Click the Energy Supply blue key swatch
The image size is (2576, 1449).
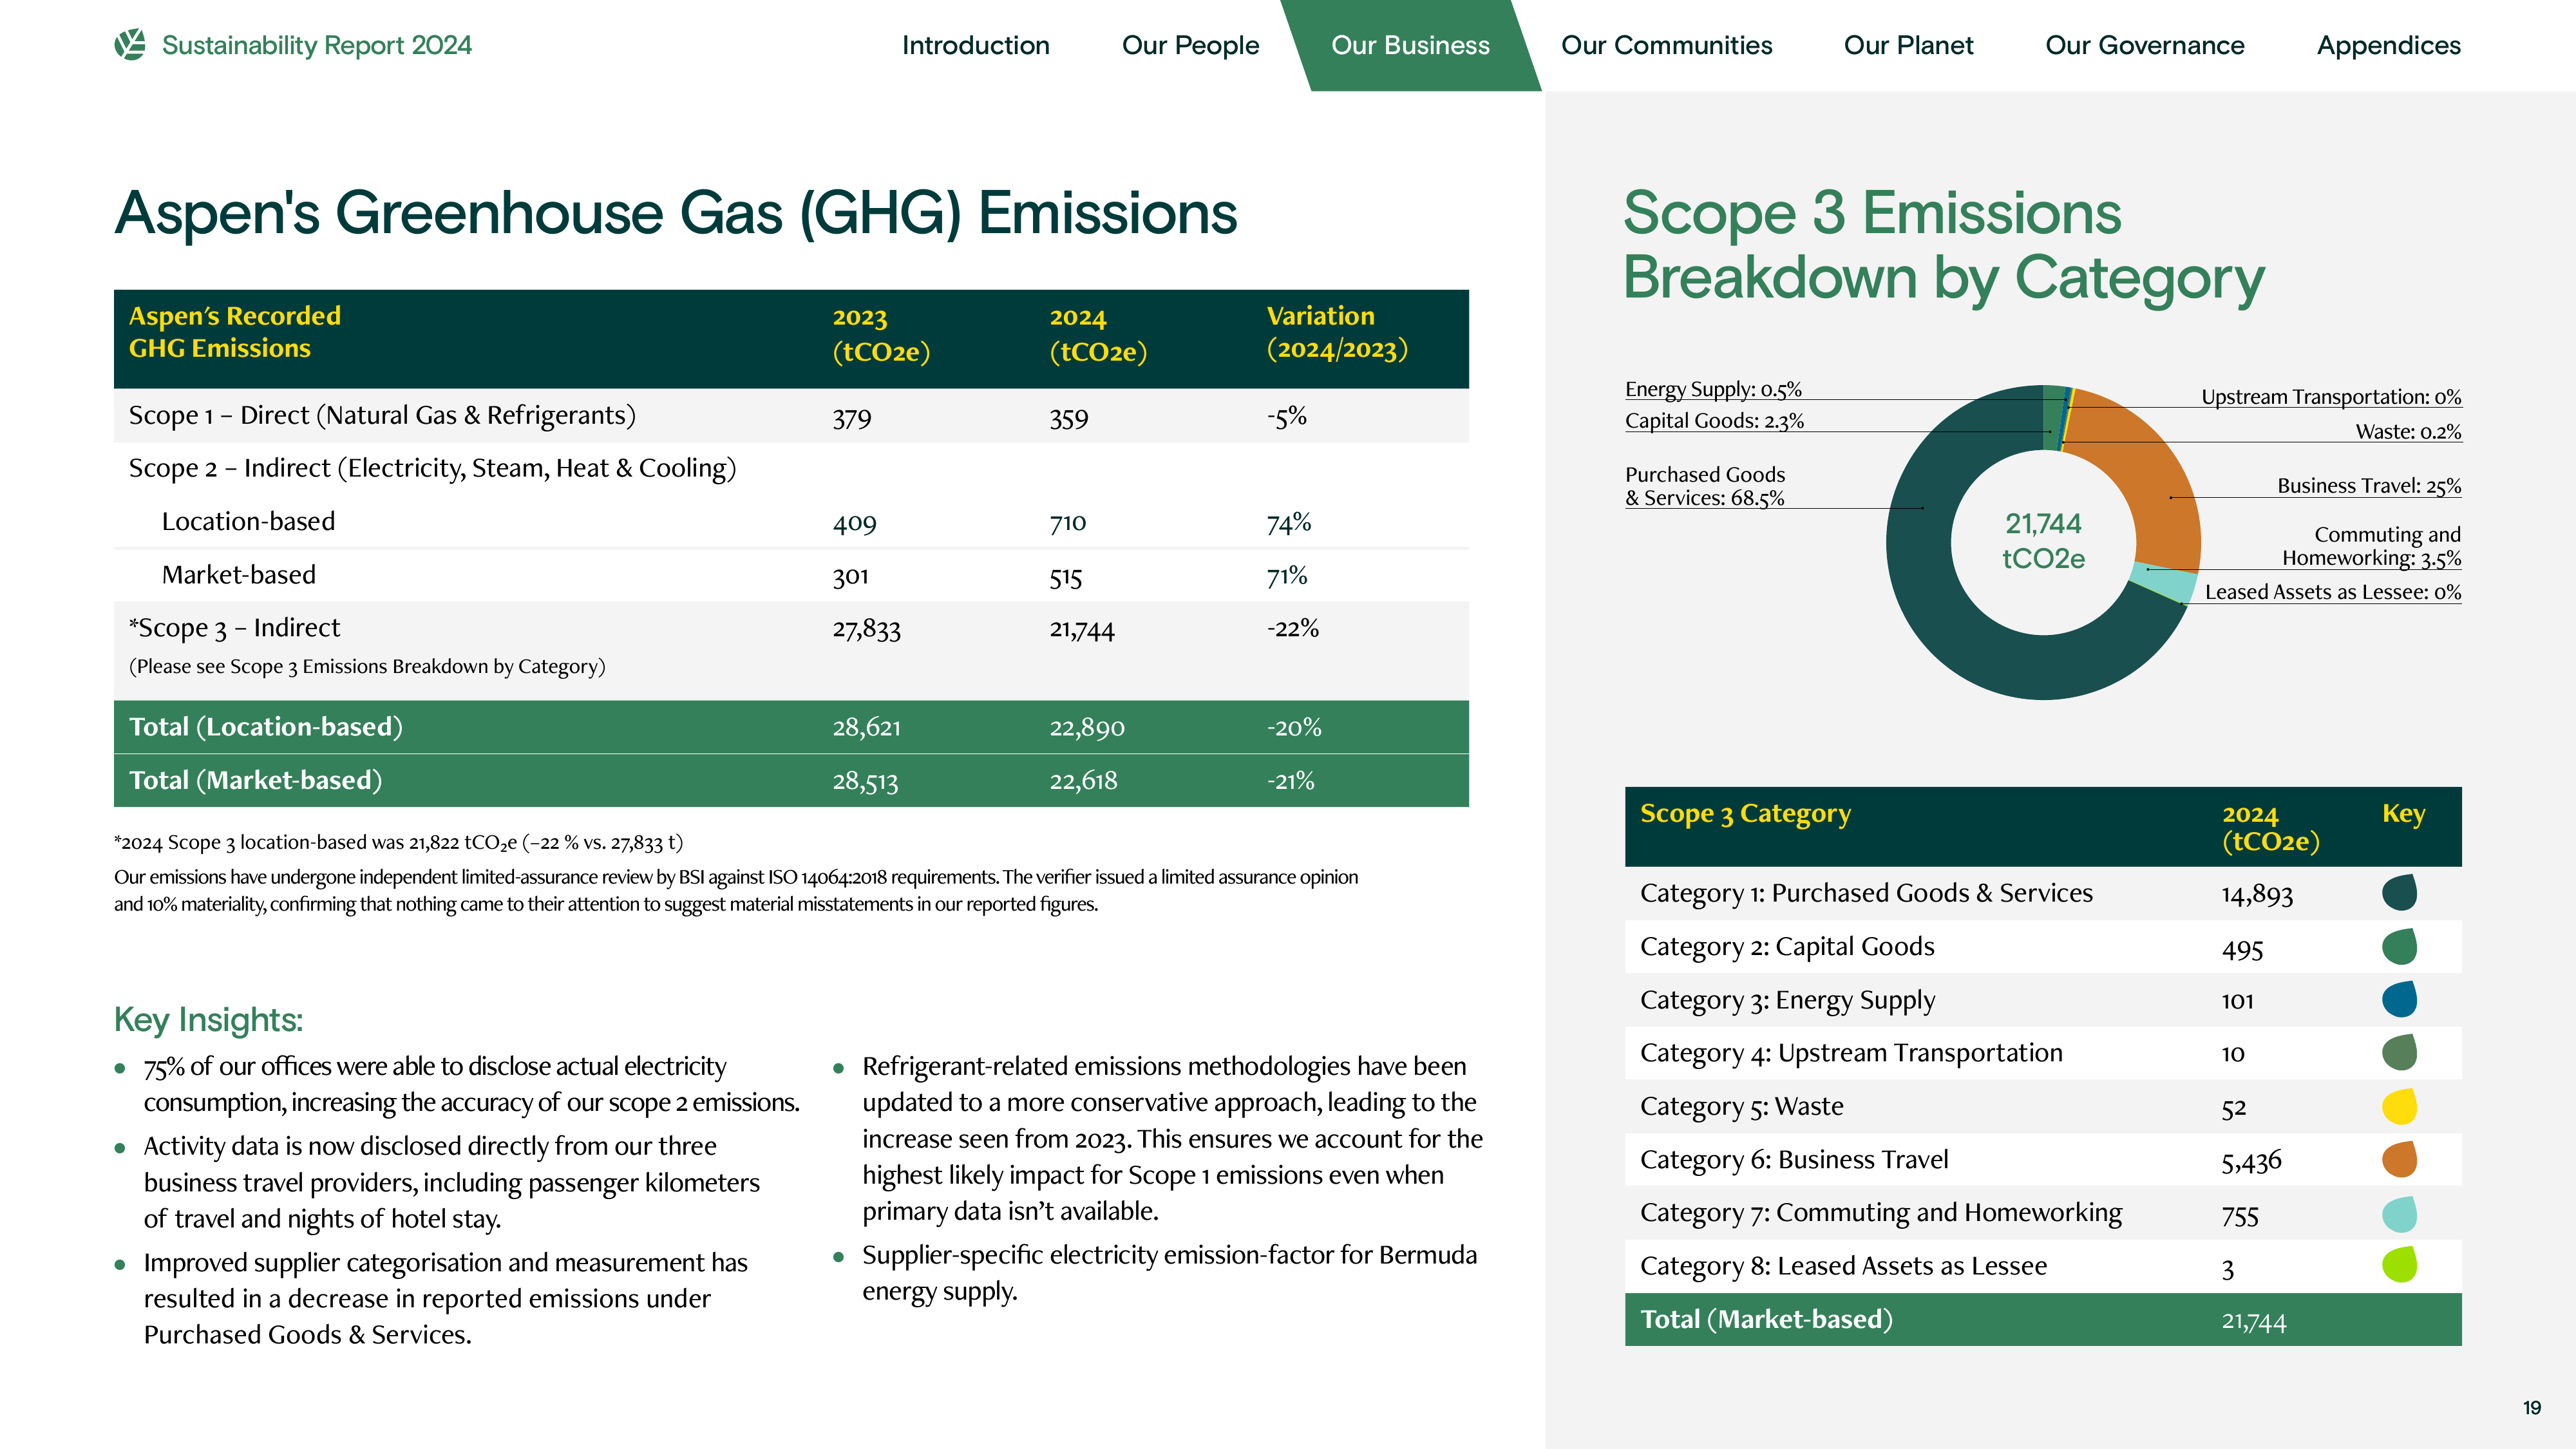coord(2399,999)
